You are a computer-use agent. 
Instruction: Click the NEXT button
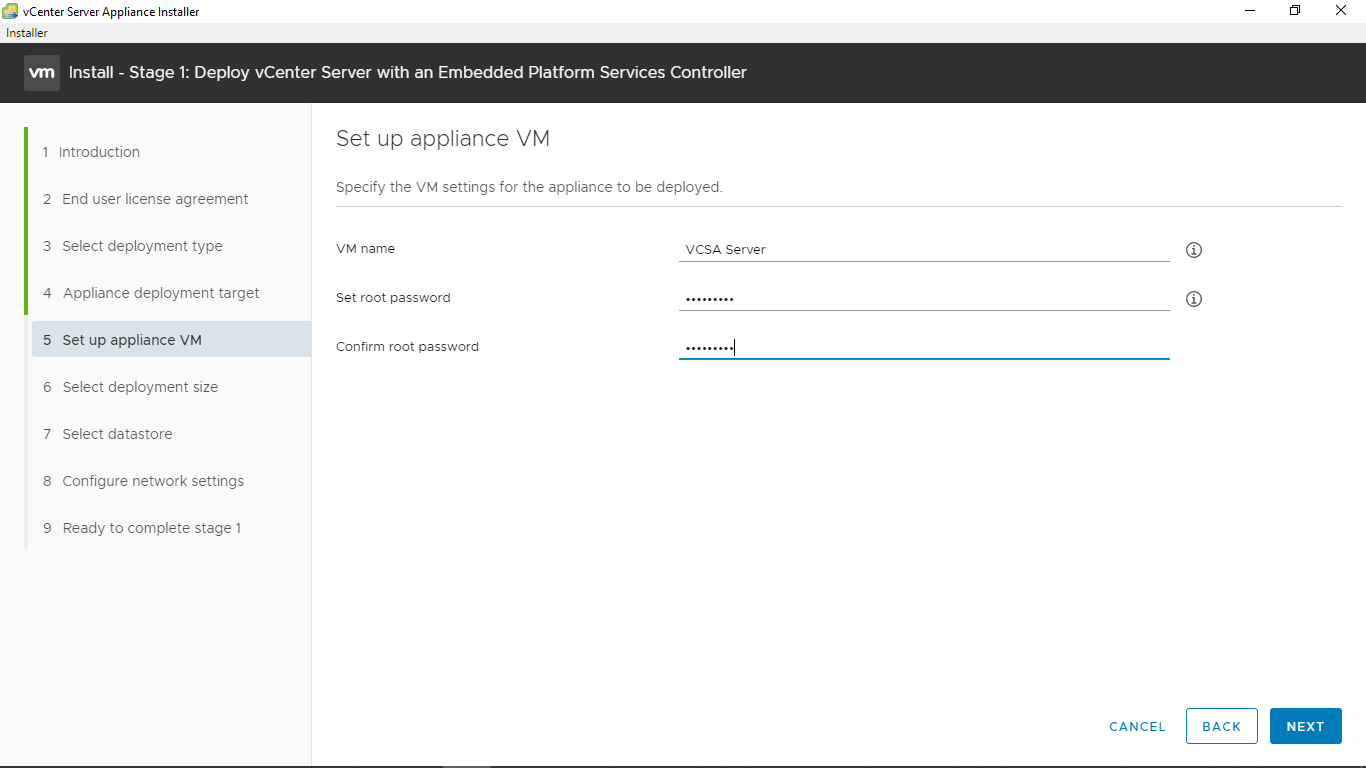tap(1305, 726)
